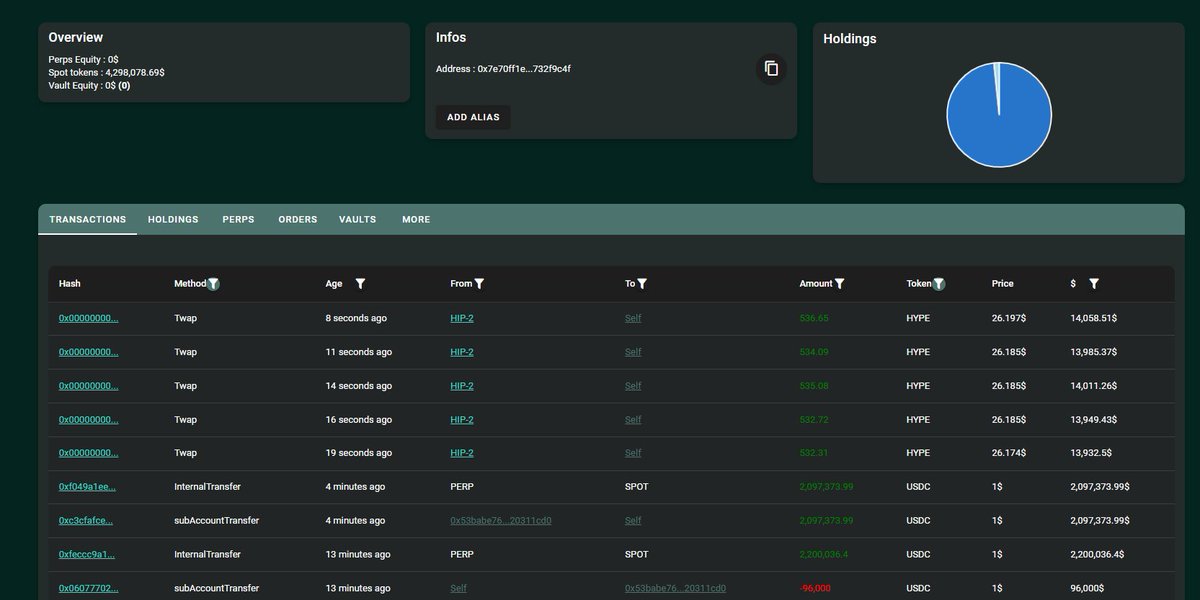Select the VAULTS tab
This screenshot has width=1200, height=600.
358,219
